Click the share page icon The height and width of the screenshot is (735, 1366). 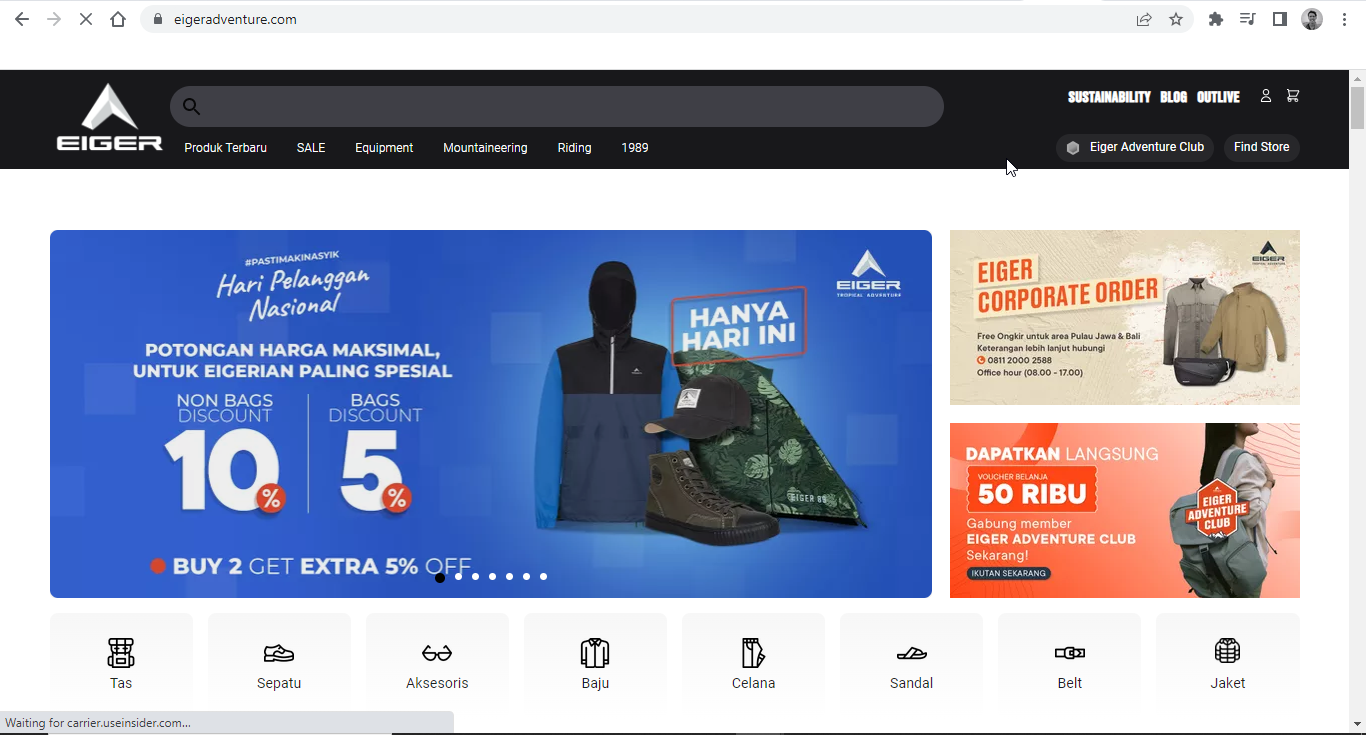(1144, 19)
